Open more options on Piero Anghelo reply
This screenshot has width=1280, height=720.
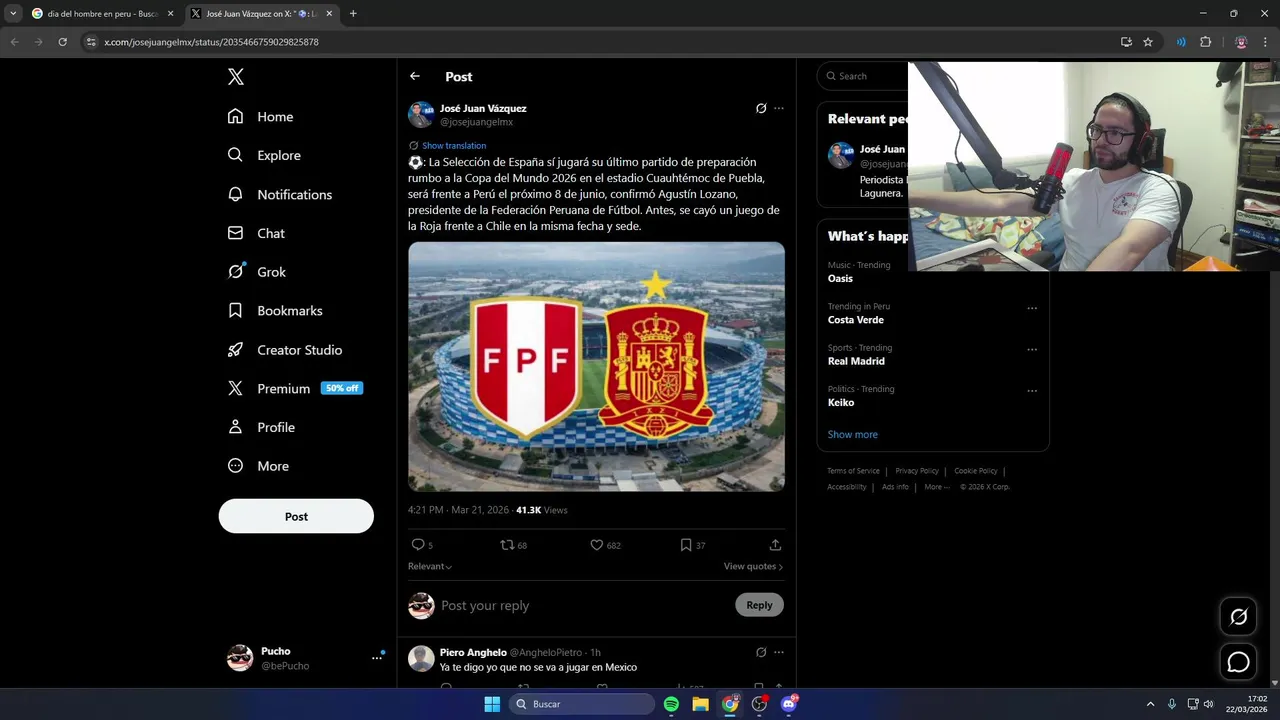coord(779,652)
